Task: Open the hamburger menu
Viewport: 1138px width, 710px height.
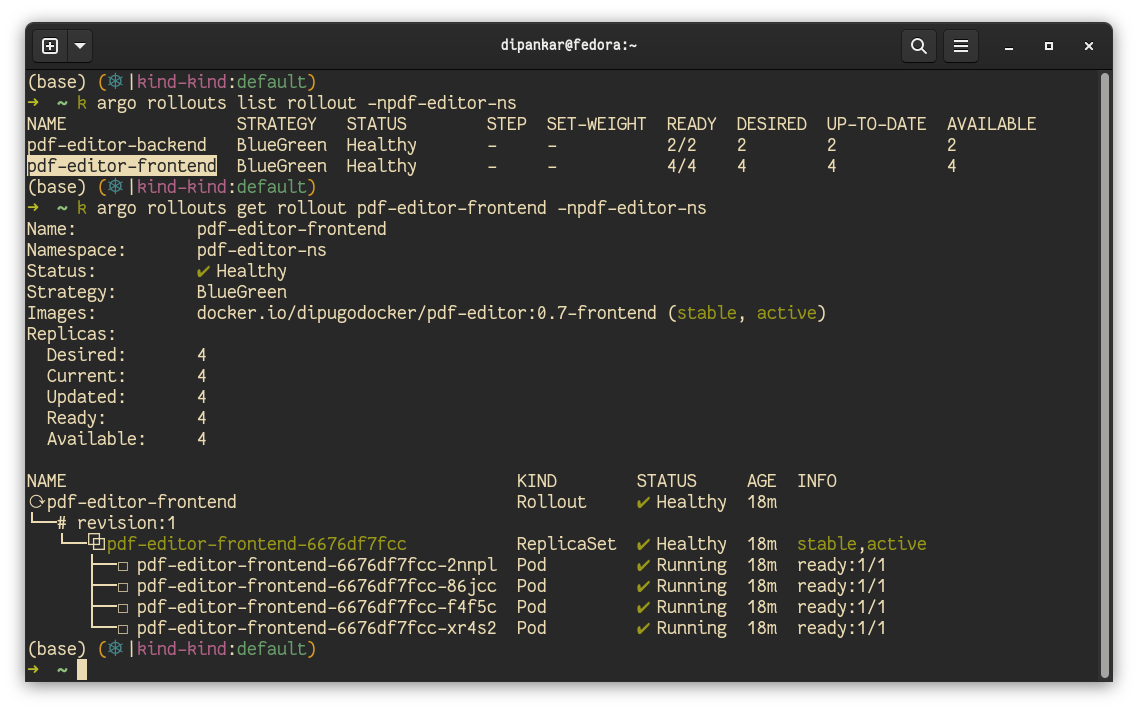Action: (960, 46)
